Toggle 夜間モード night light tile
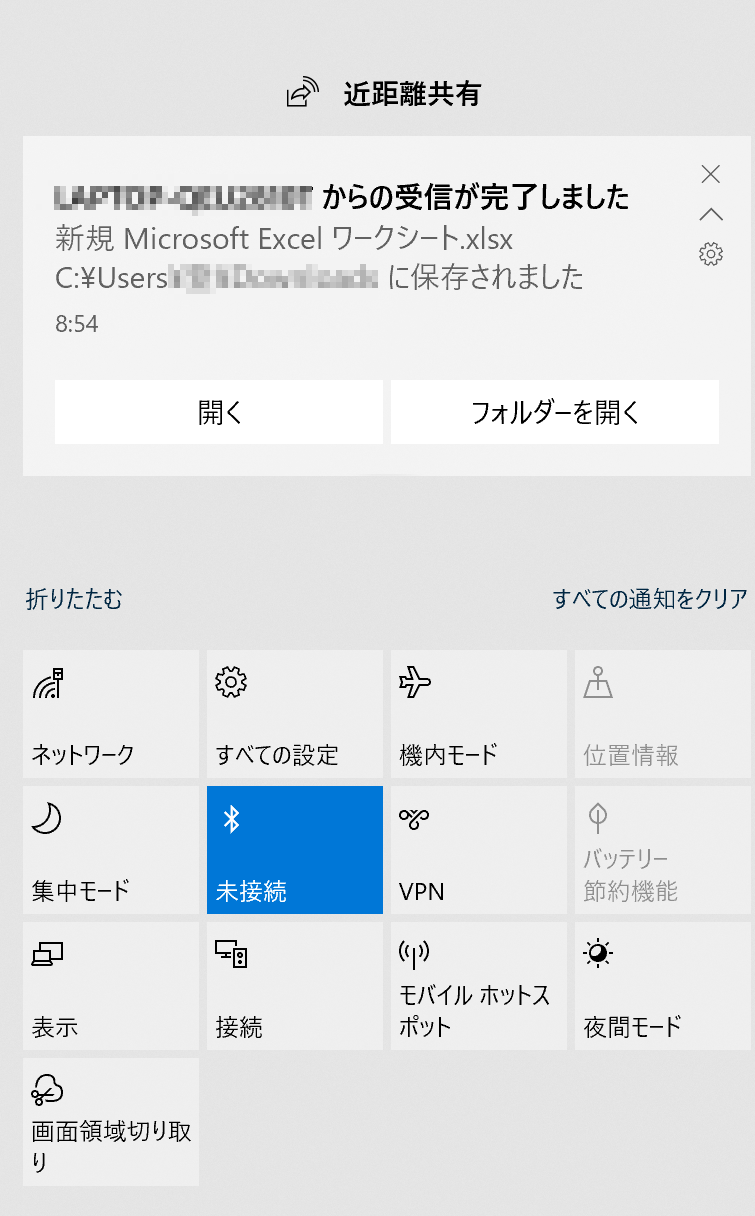 tap(663, 986)
